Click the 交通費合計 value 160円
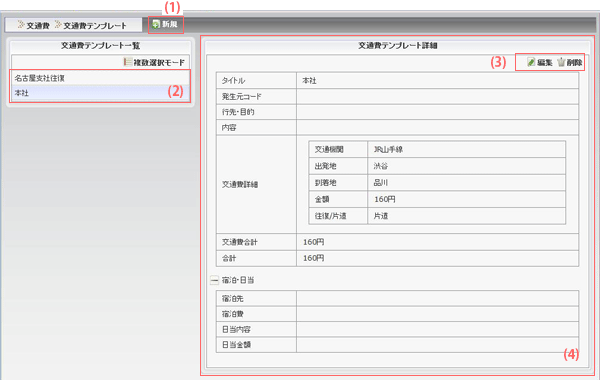The width and height of the screenshot is (600, 380). (313, 242)
